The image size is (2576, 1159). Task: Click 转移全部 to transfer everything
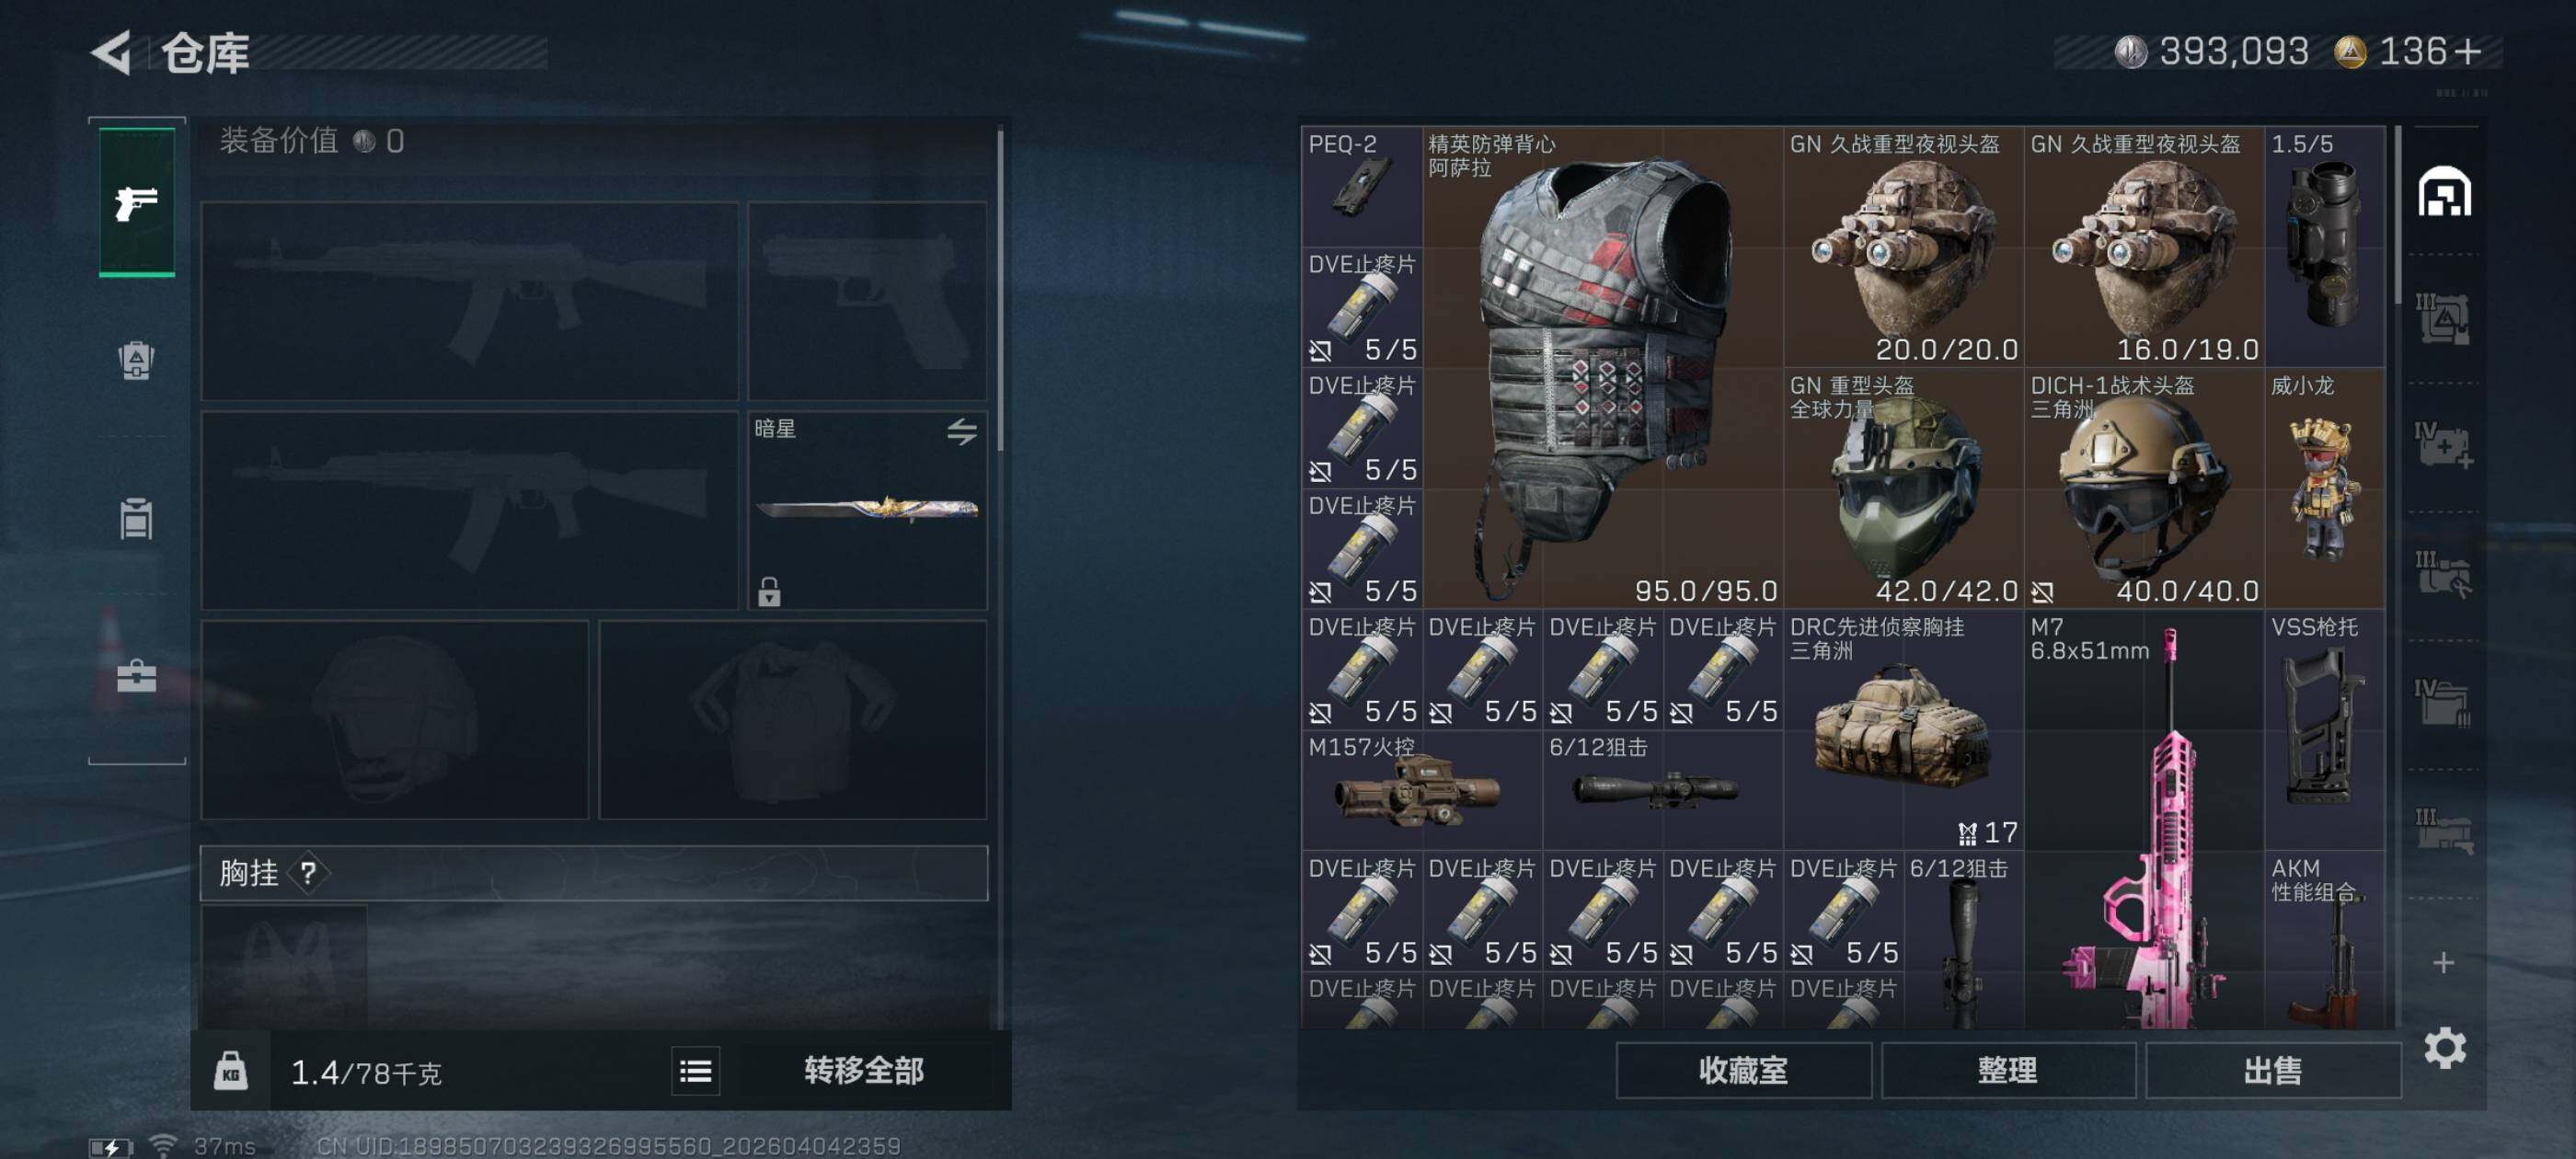point(864,1071)
